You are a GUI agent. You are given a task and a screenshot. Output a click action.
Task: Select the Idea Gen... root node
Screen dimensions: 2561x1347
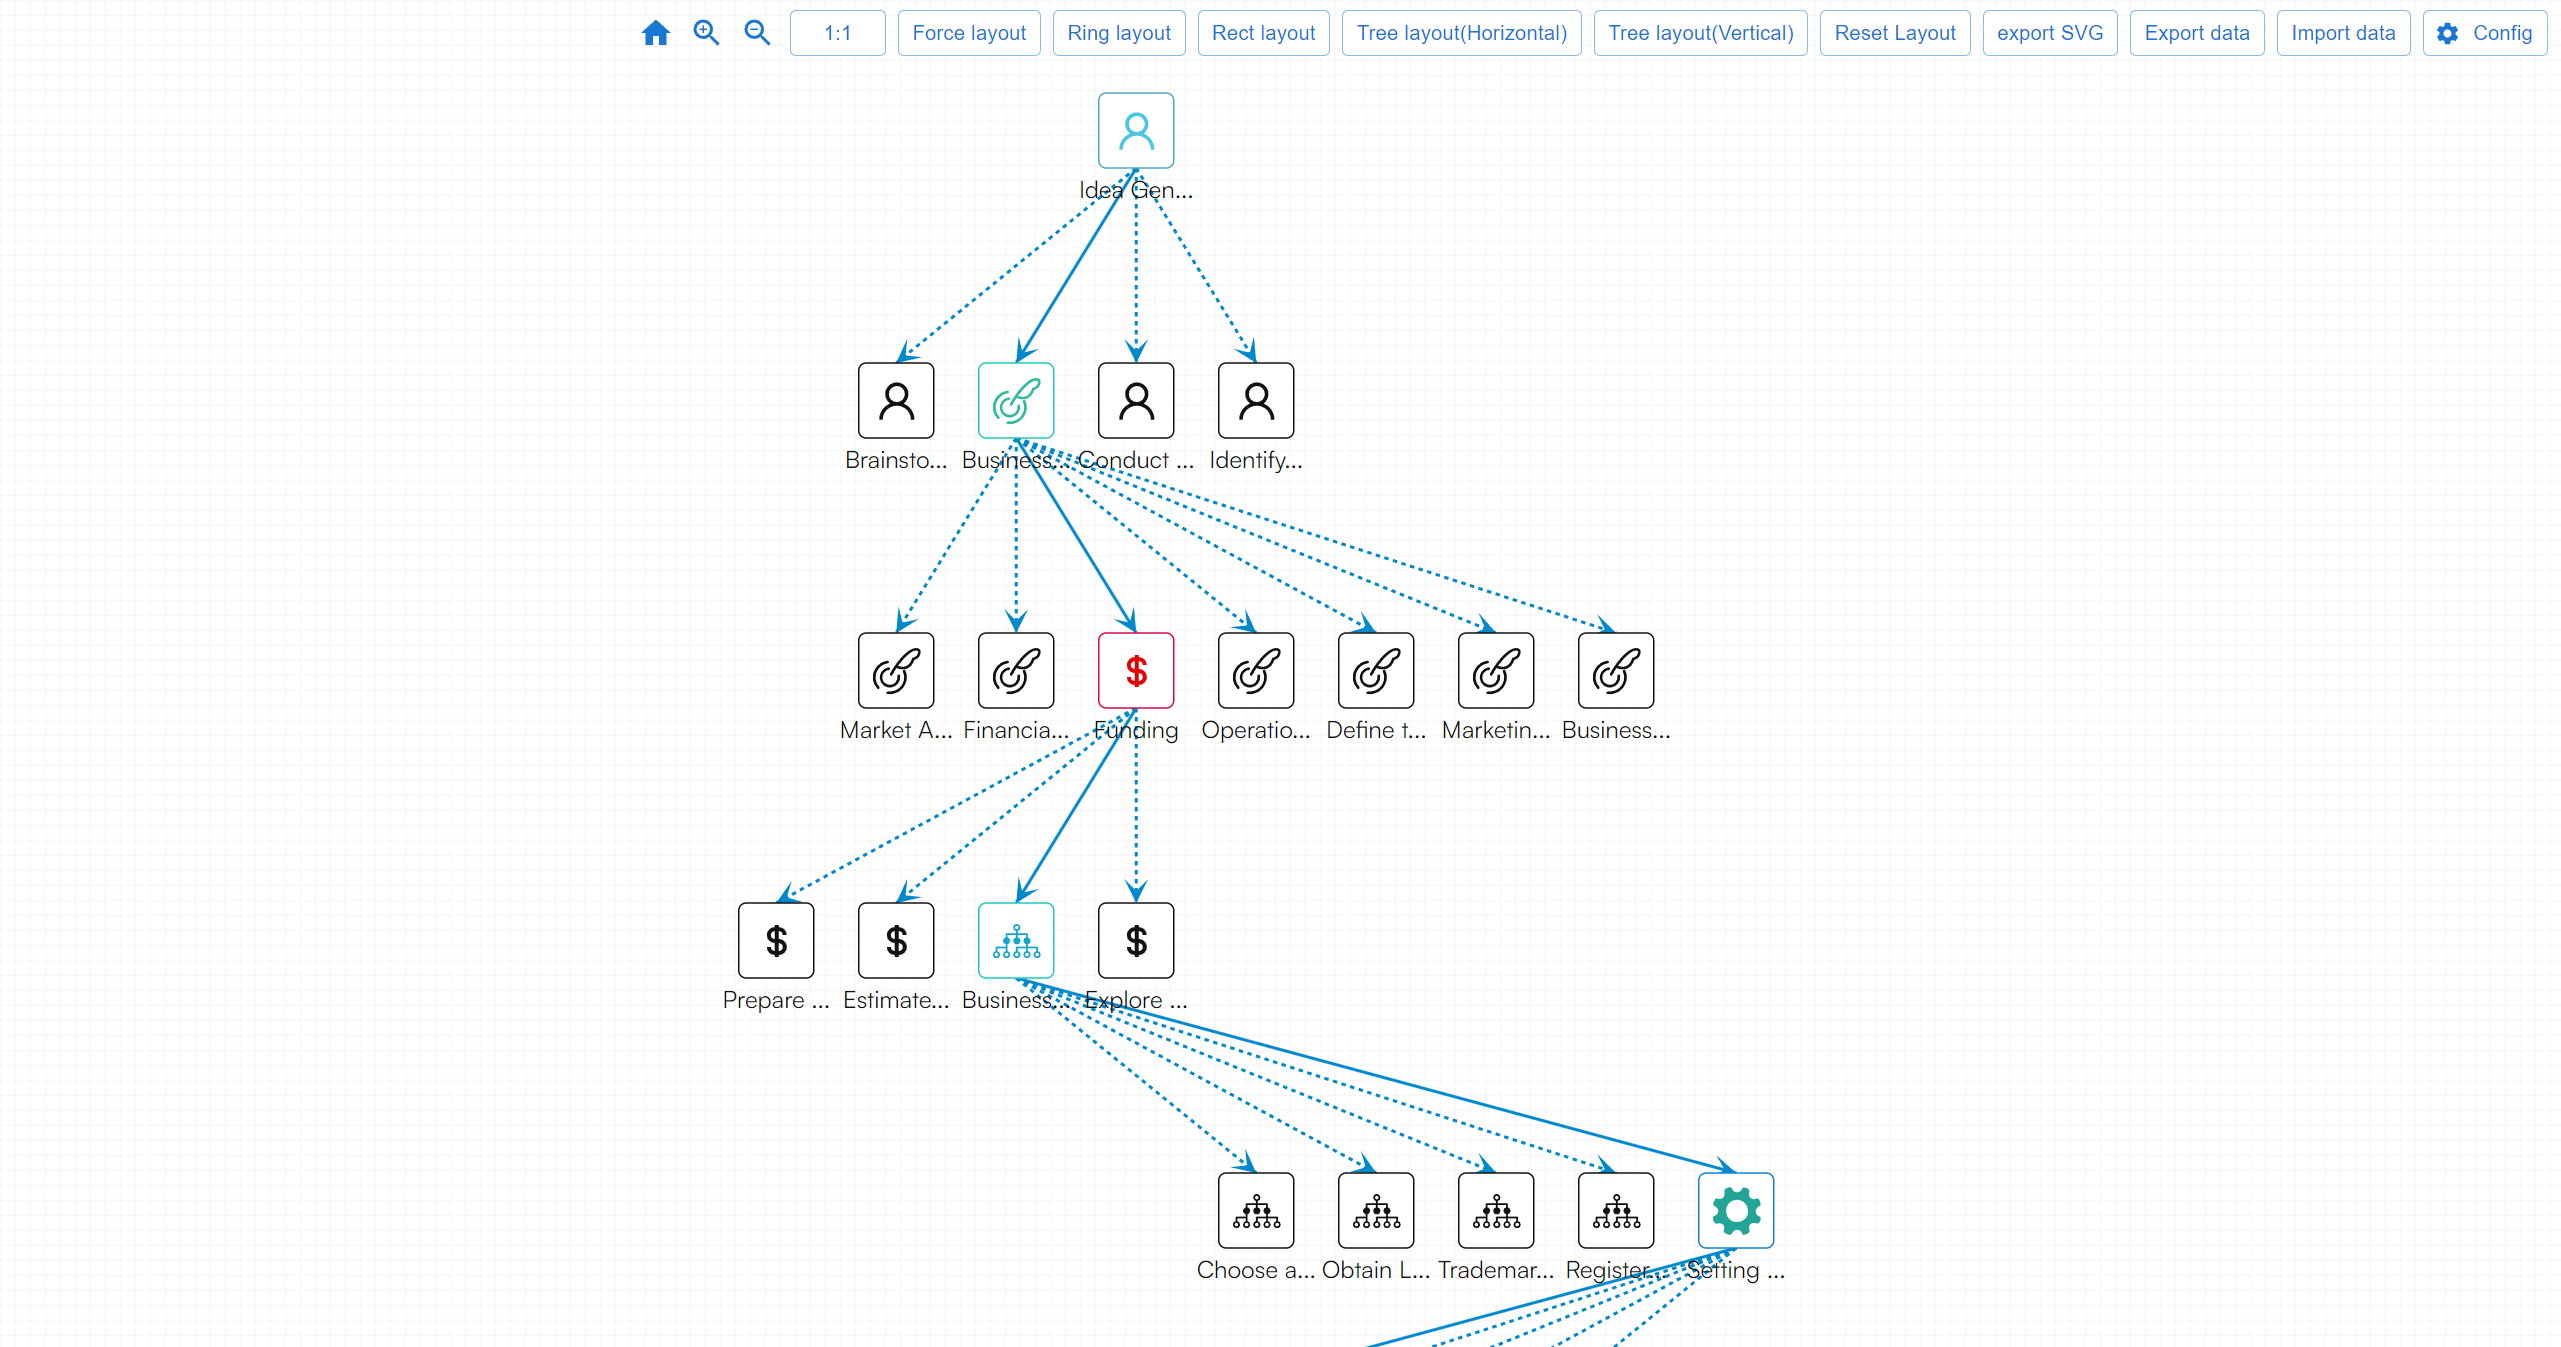1136,130
